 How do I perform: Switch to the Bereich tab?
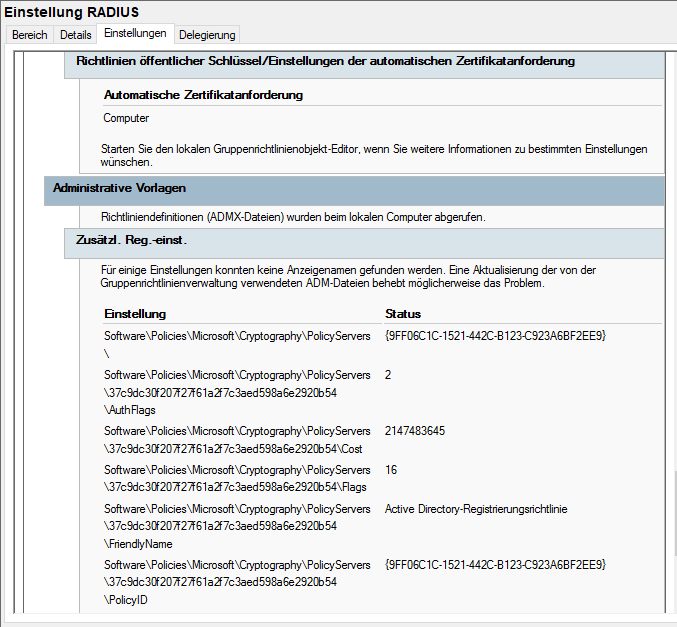click(x=29, y=35)
